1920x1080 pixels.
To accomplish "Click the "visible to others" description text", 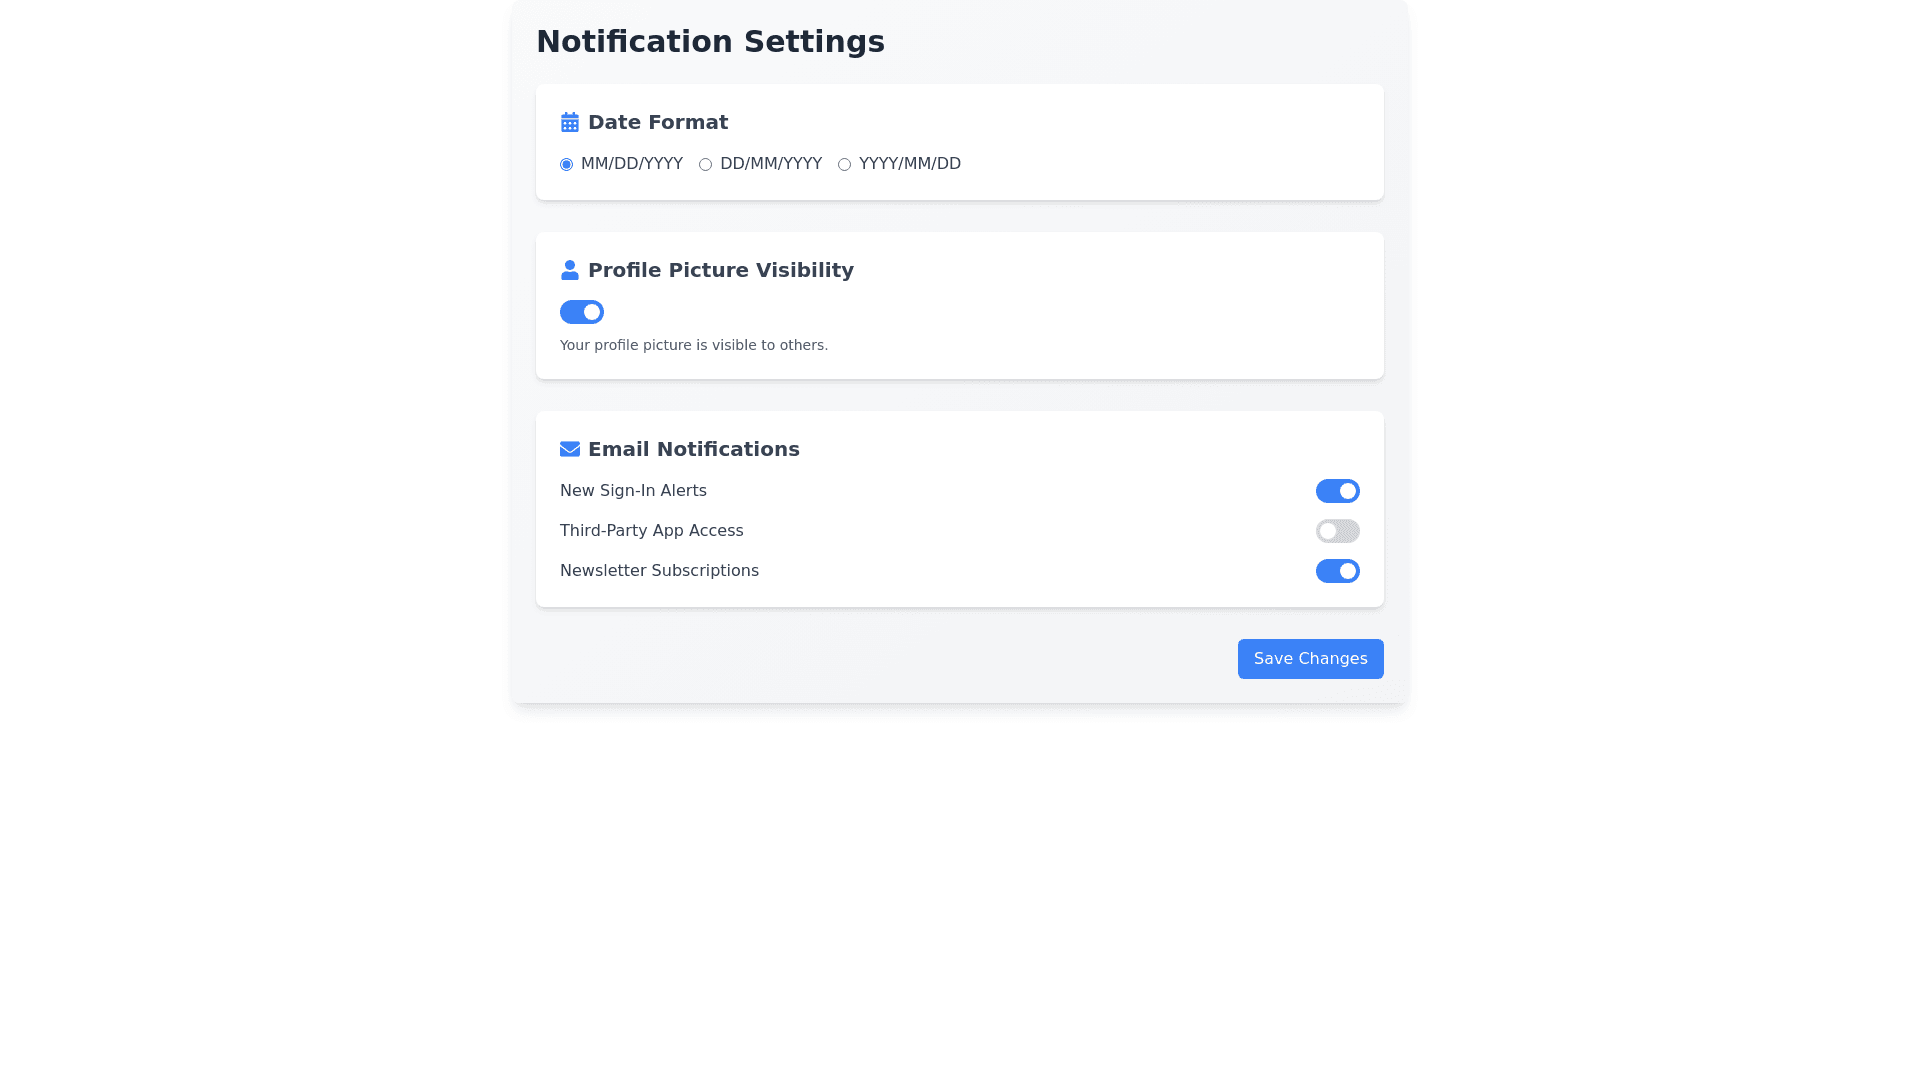I will click(x=693, y=345).
